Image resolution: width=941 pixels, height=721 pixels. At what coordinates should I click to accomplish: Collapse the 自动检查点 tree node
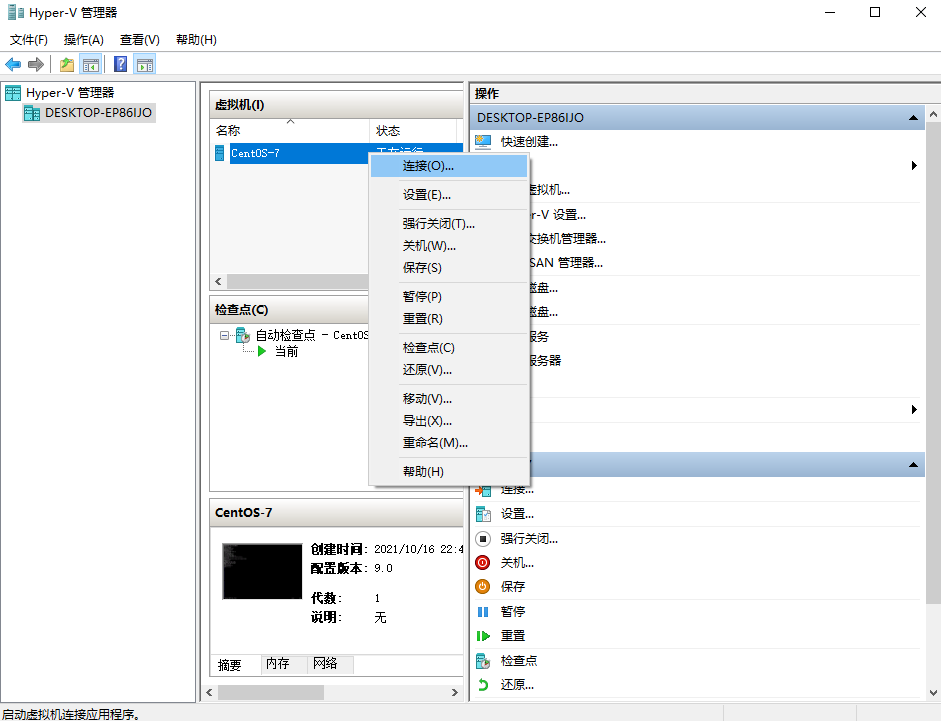pos(224,336)
